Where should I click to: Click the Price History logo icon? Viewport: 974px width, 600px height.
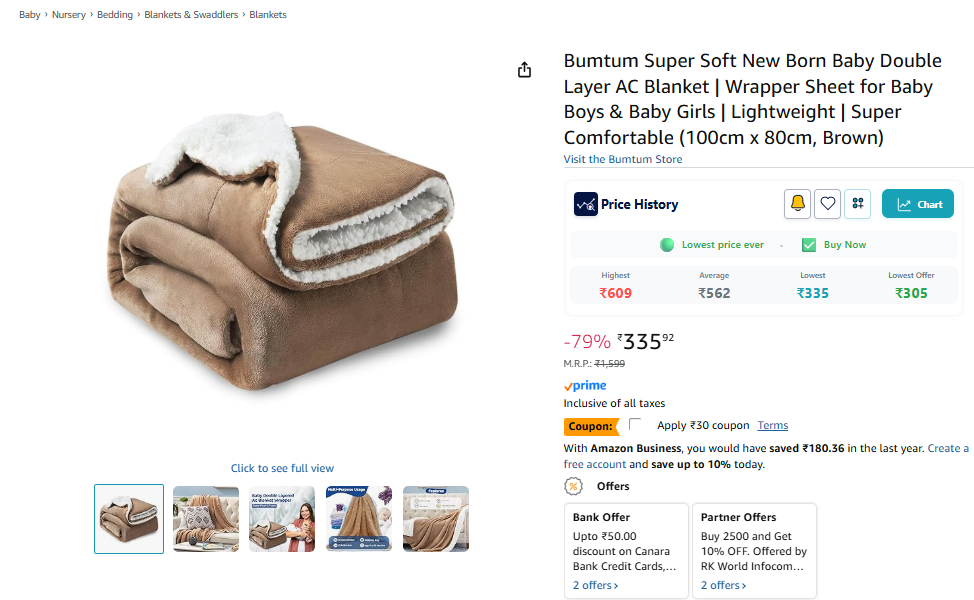tap(585, 204)
